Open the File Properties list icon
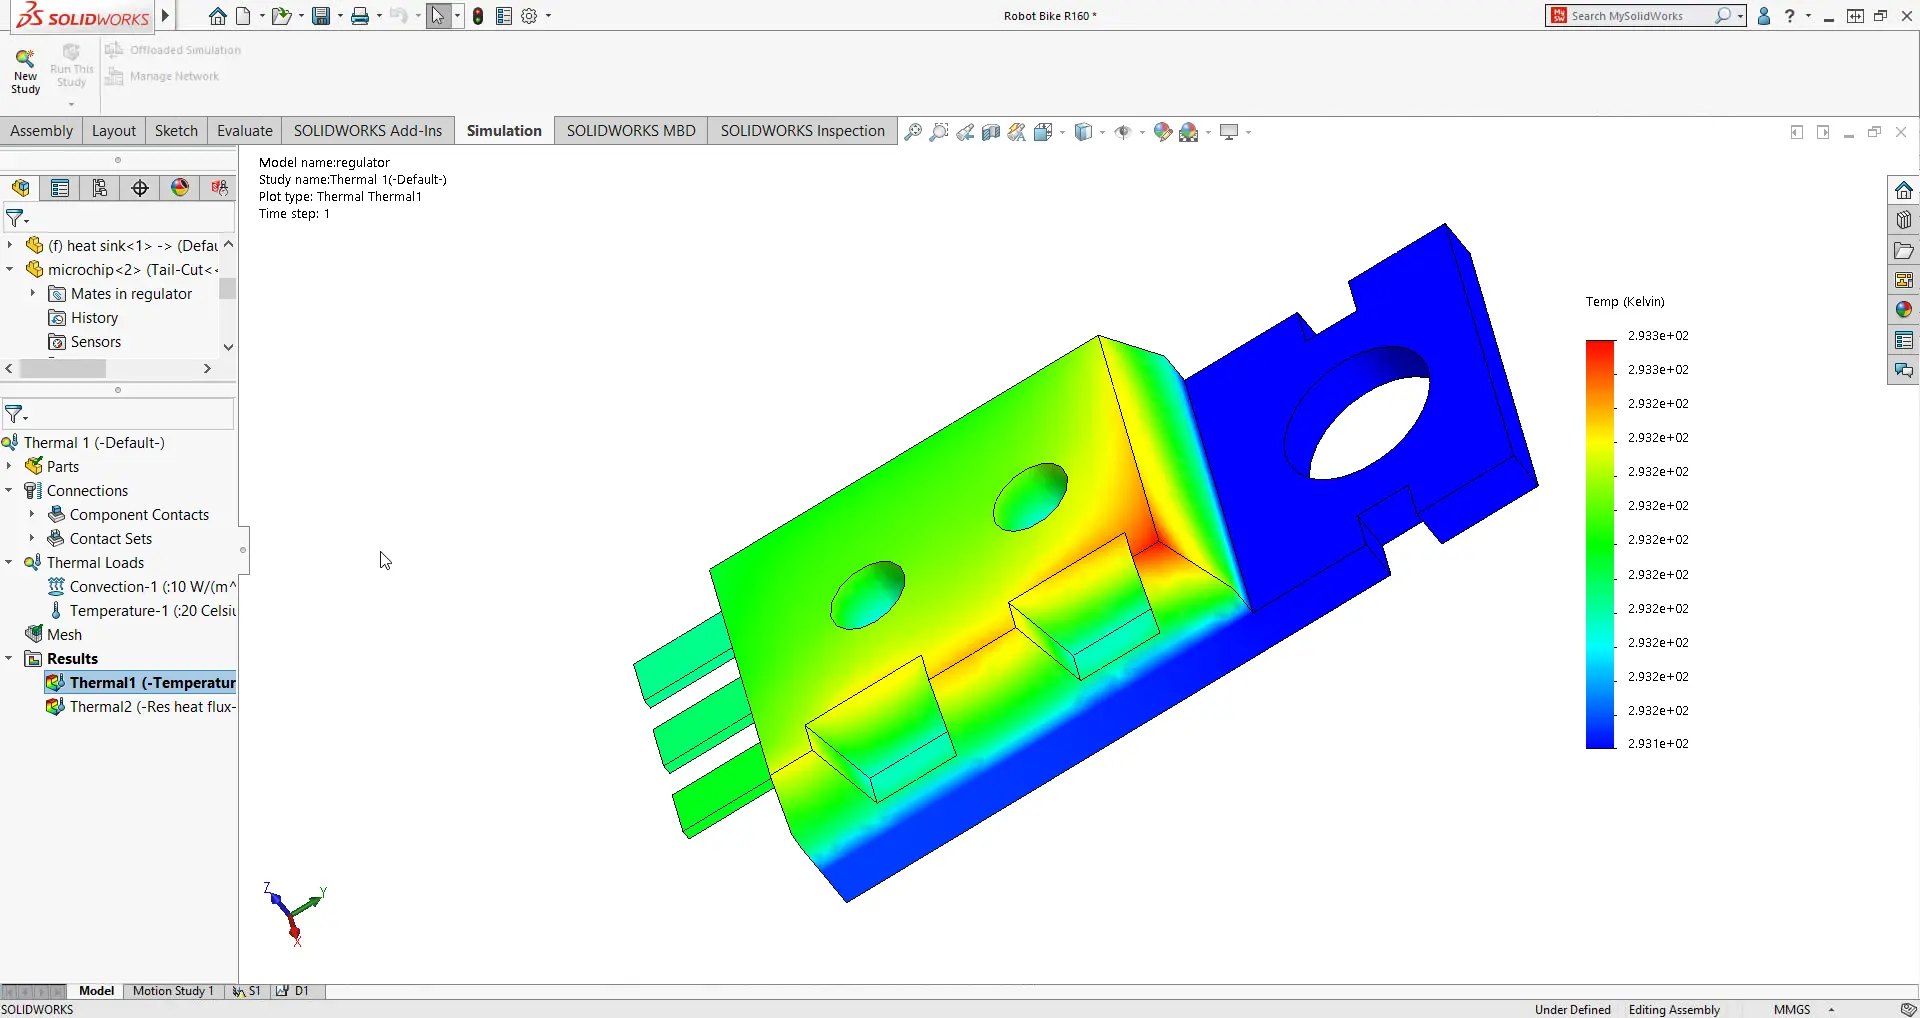1920x1018 pixels. pyautogui.click(x=504, y=16)
